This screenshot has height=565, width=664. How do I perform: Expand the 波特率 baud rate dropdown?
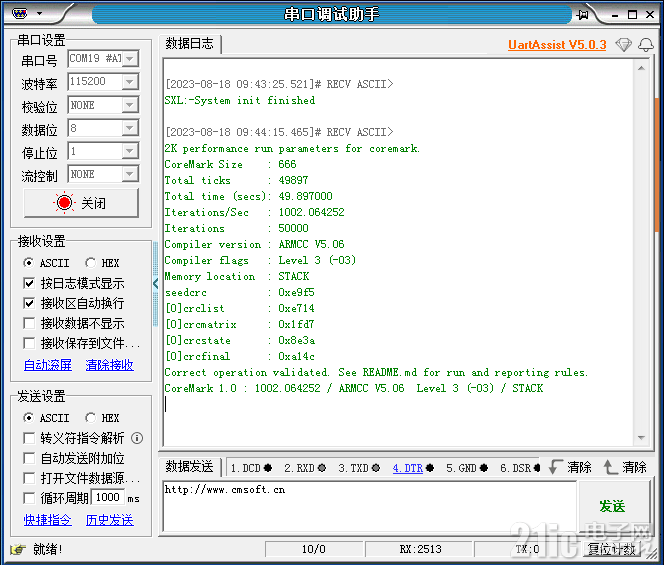pos(130,82)
